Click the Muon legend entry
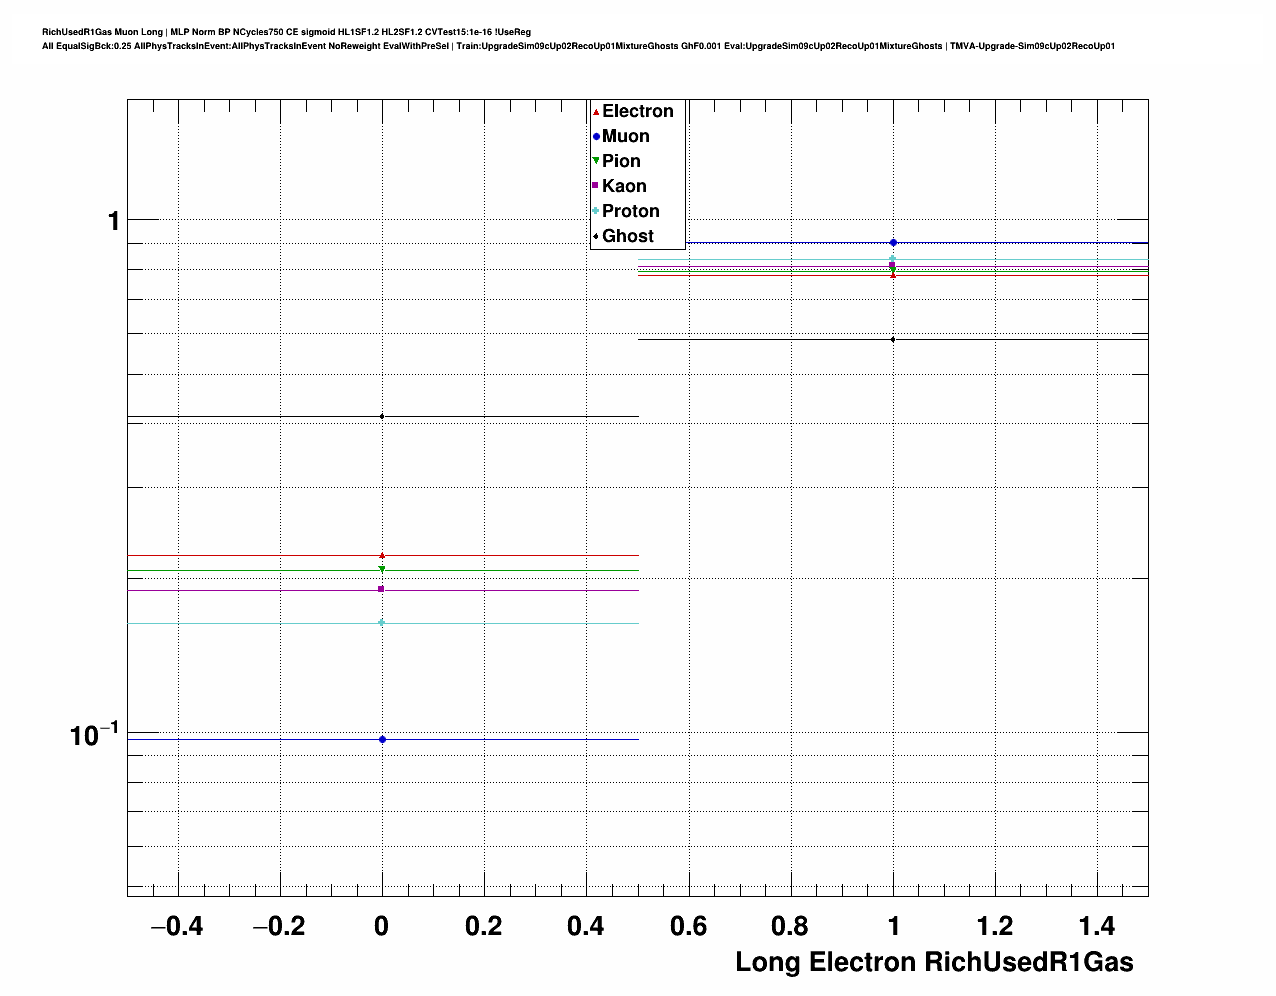 (x=621, y=137)
